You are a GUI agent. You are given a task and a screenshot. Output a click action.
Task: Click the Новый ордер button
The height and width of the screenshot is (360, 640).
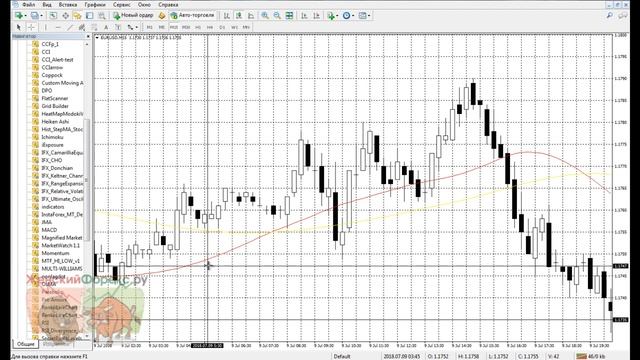coord(133,16)
